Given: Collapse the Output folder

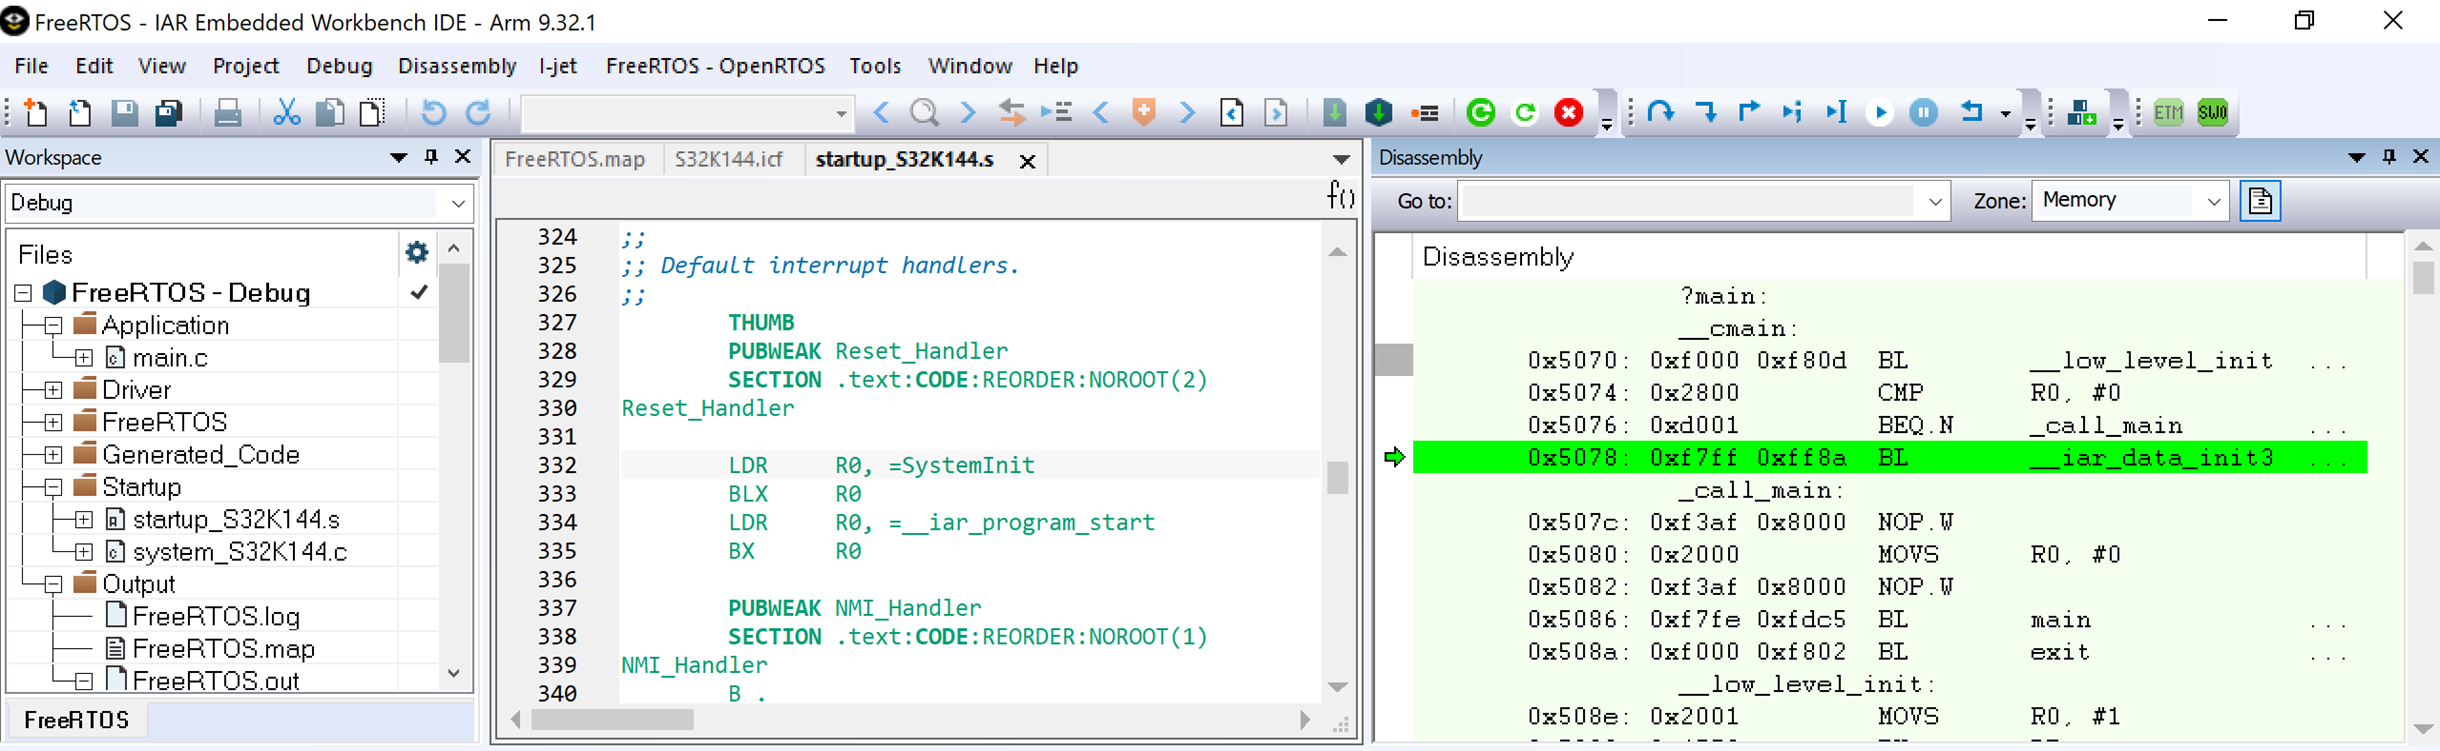Looking at the screenshot, I should click(54, 585).
